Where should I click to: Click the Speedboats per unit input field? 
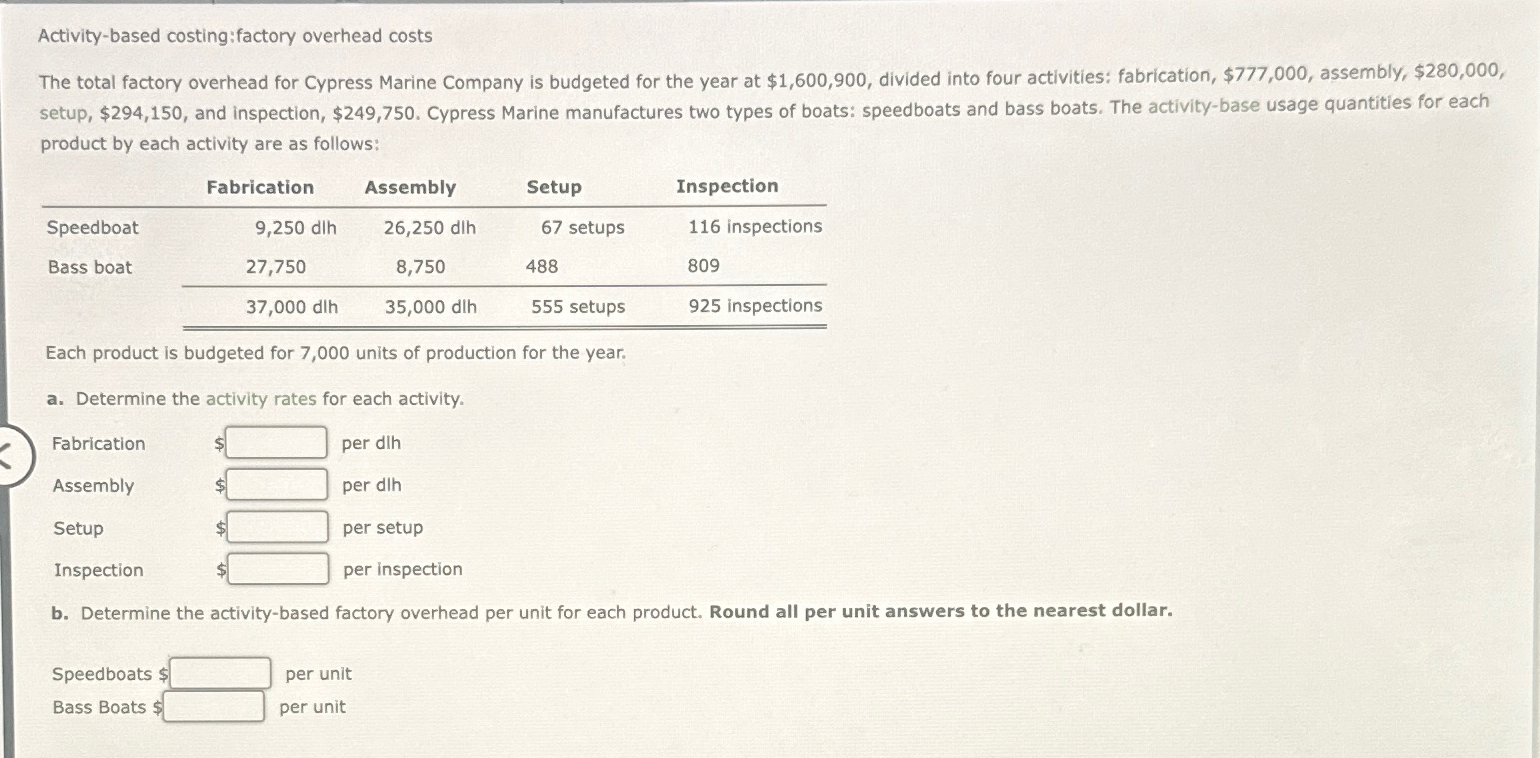coord(219,672)
